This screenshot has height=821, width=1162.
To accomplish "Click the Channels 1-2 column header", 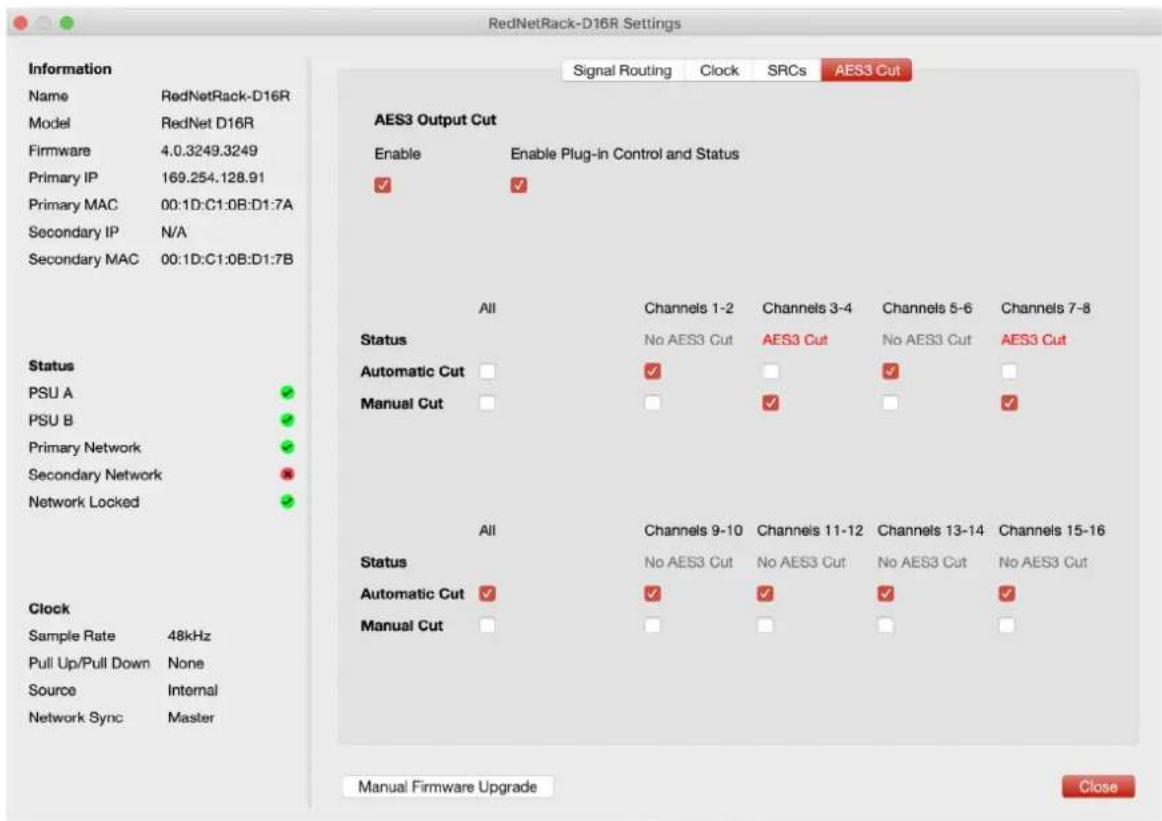I will 688,308.
